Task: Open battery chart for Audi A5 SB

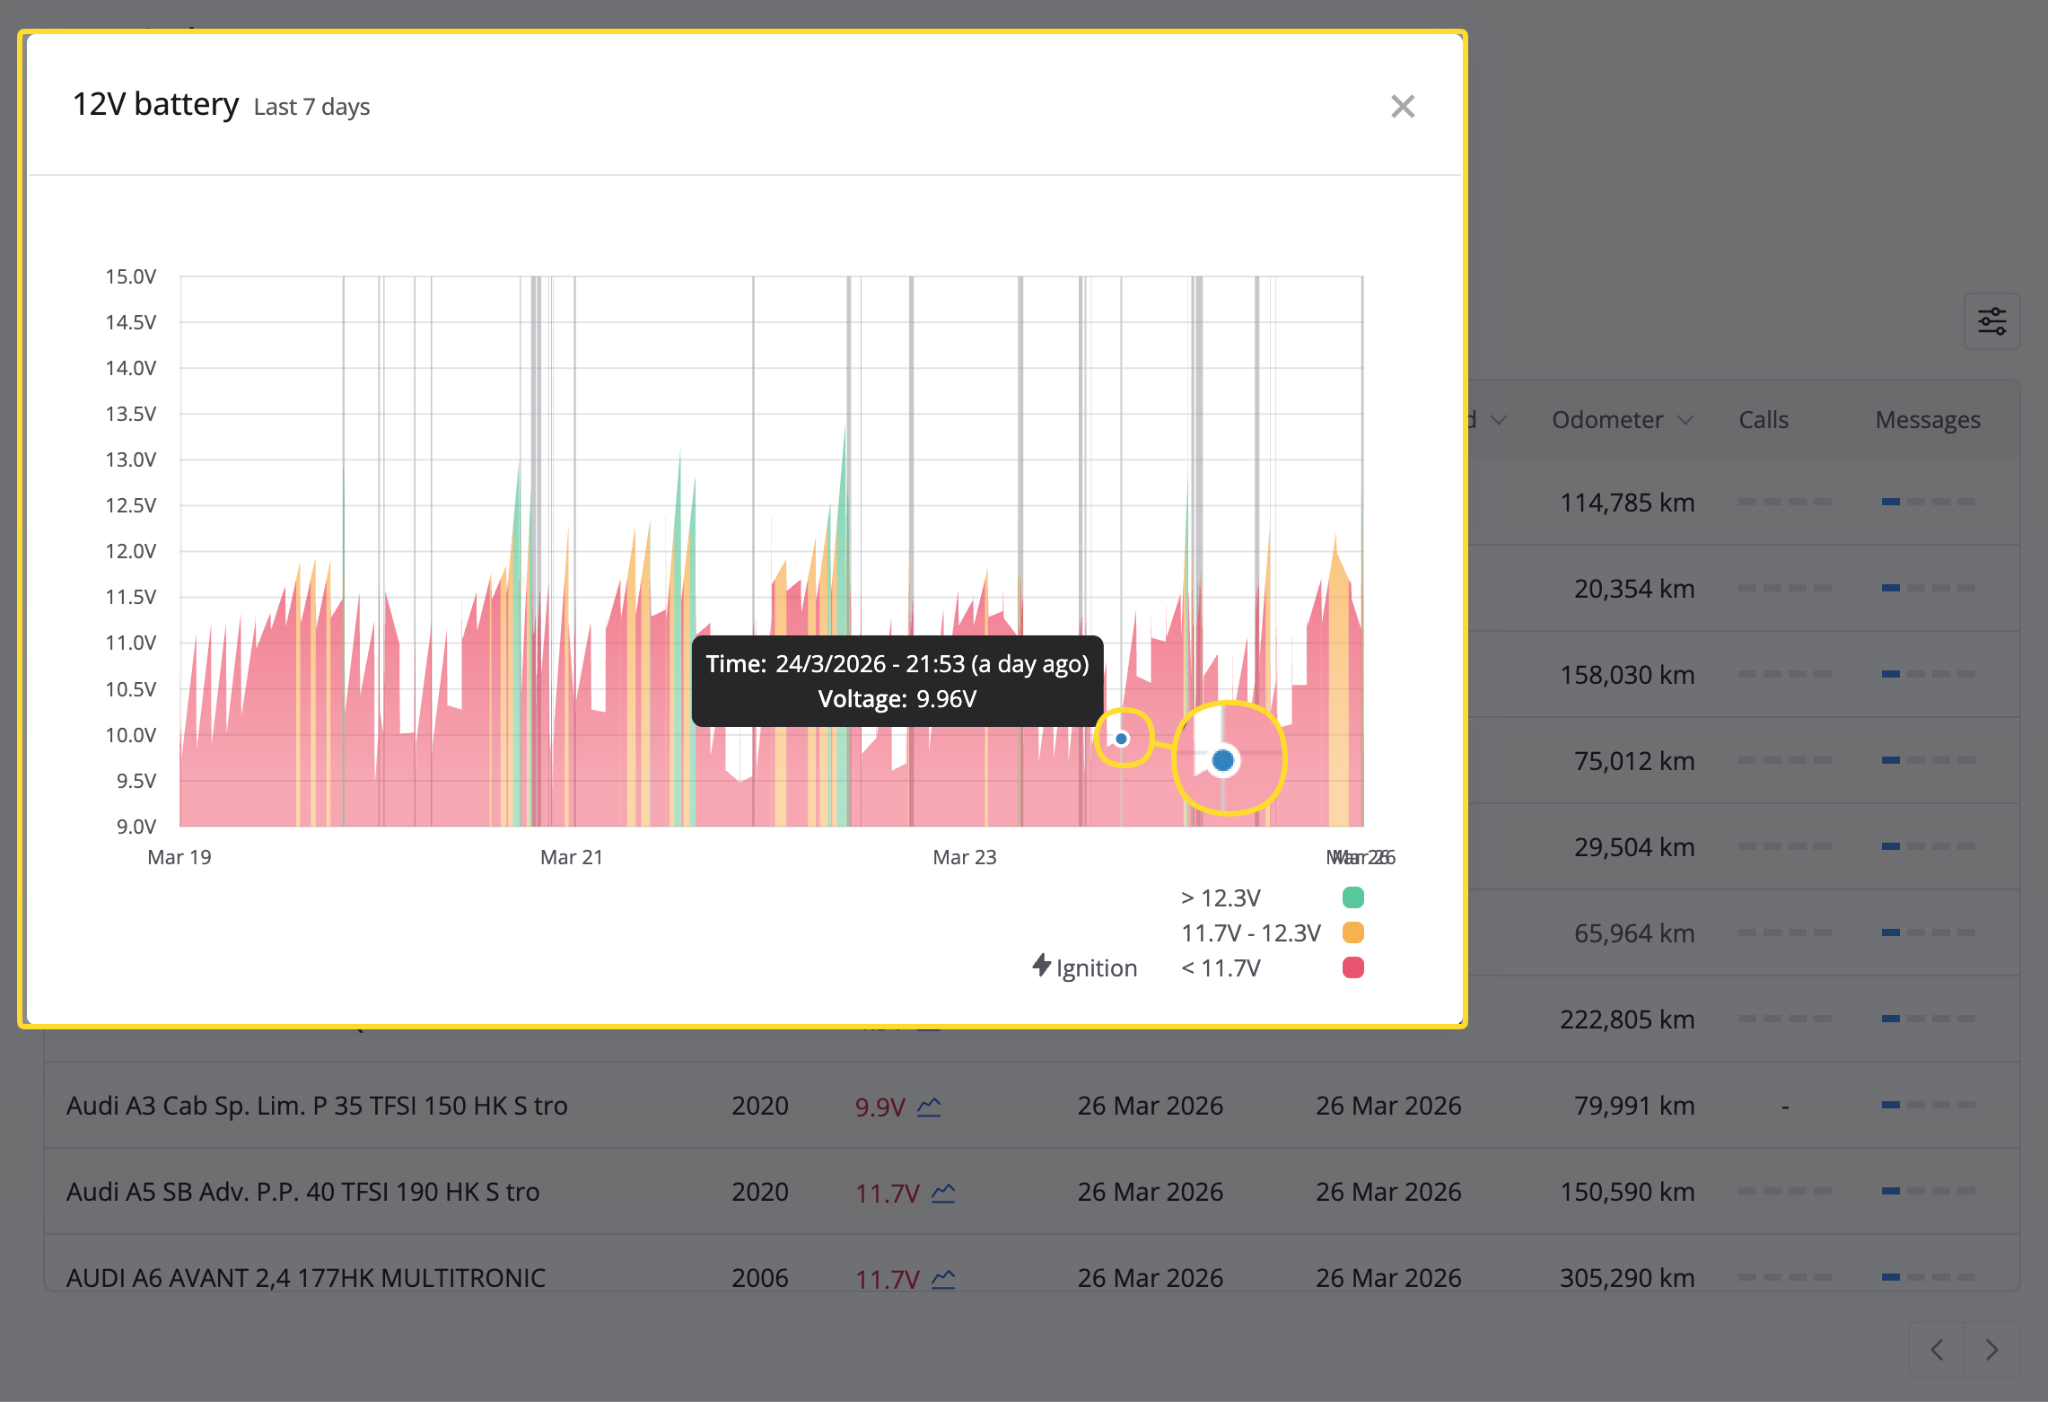Action: pyautogui.click(x=943, y=1193)
